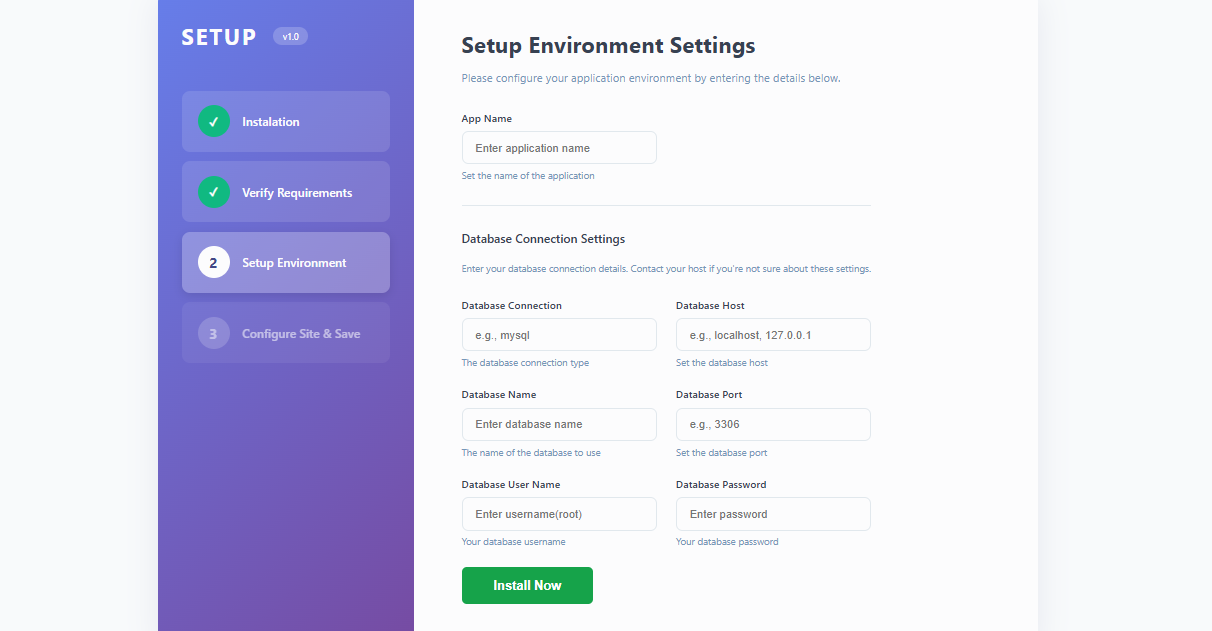Click into the Database Name field

[x=558, y=424]
